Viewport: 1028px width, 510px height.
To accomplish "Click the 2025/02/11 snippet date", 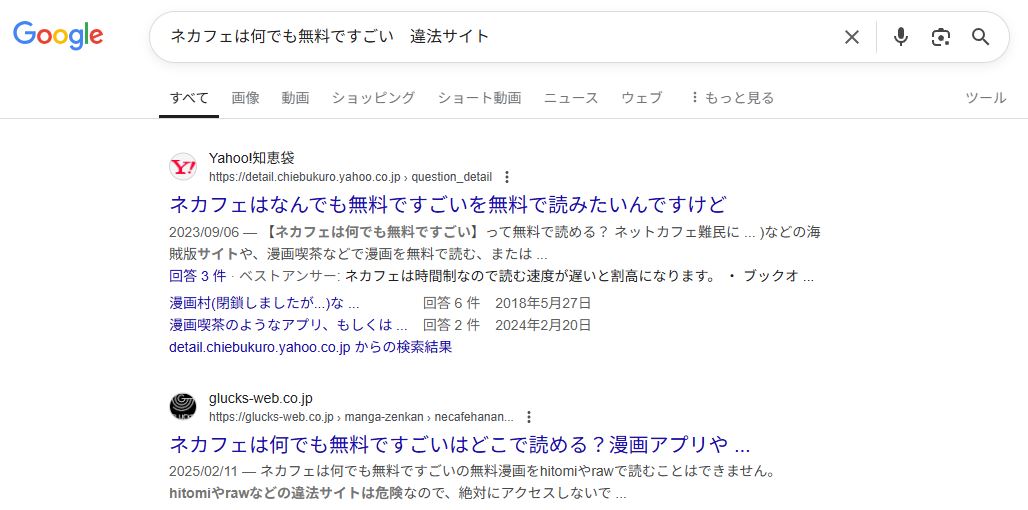I will [204, 471].
